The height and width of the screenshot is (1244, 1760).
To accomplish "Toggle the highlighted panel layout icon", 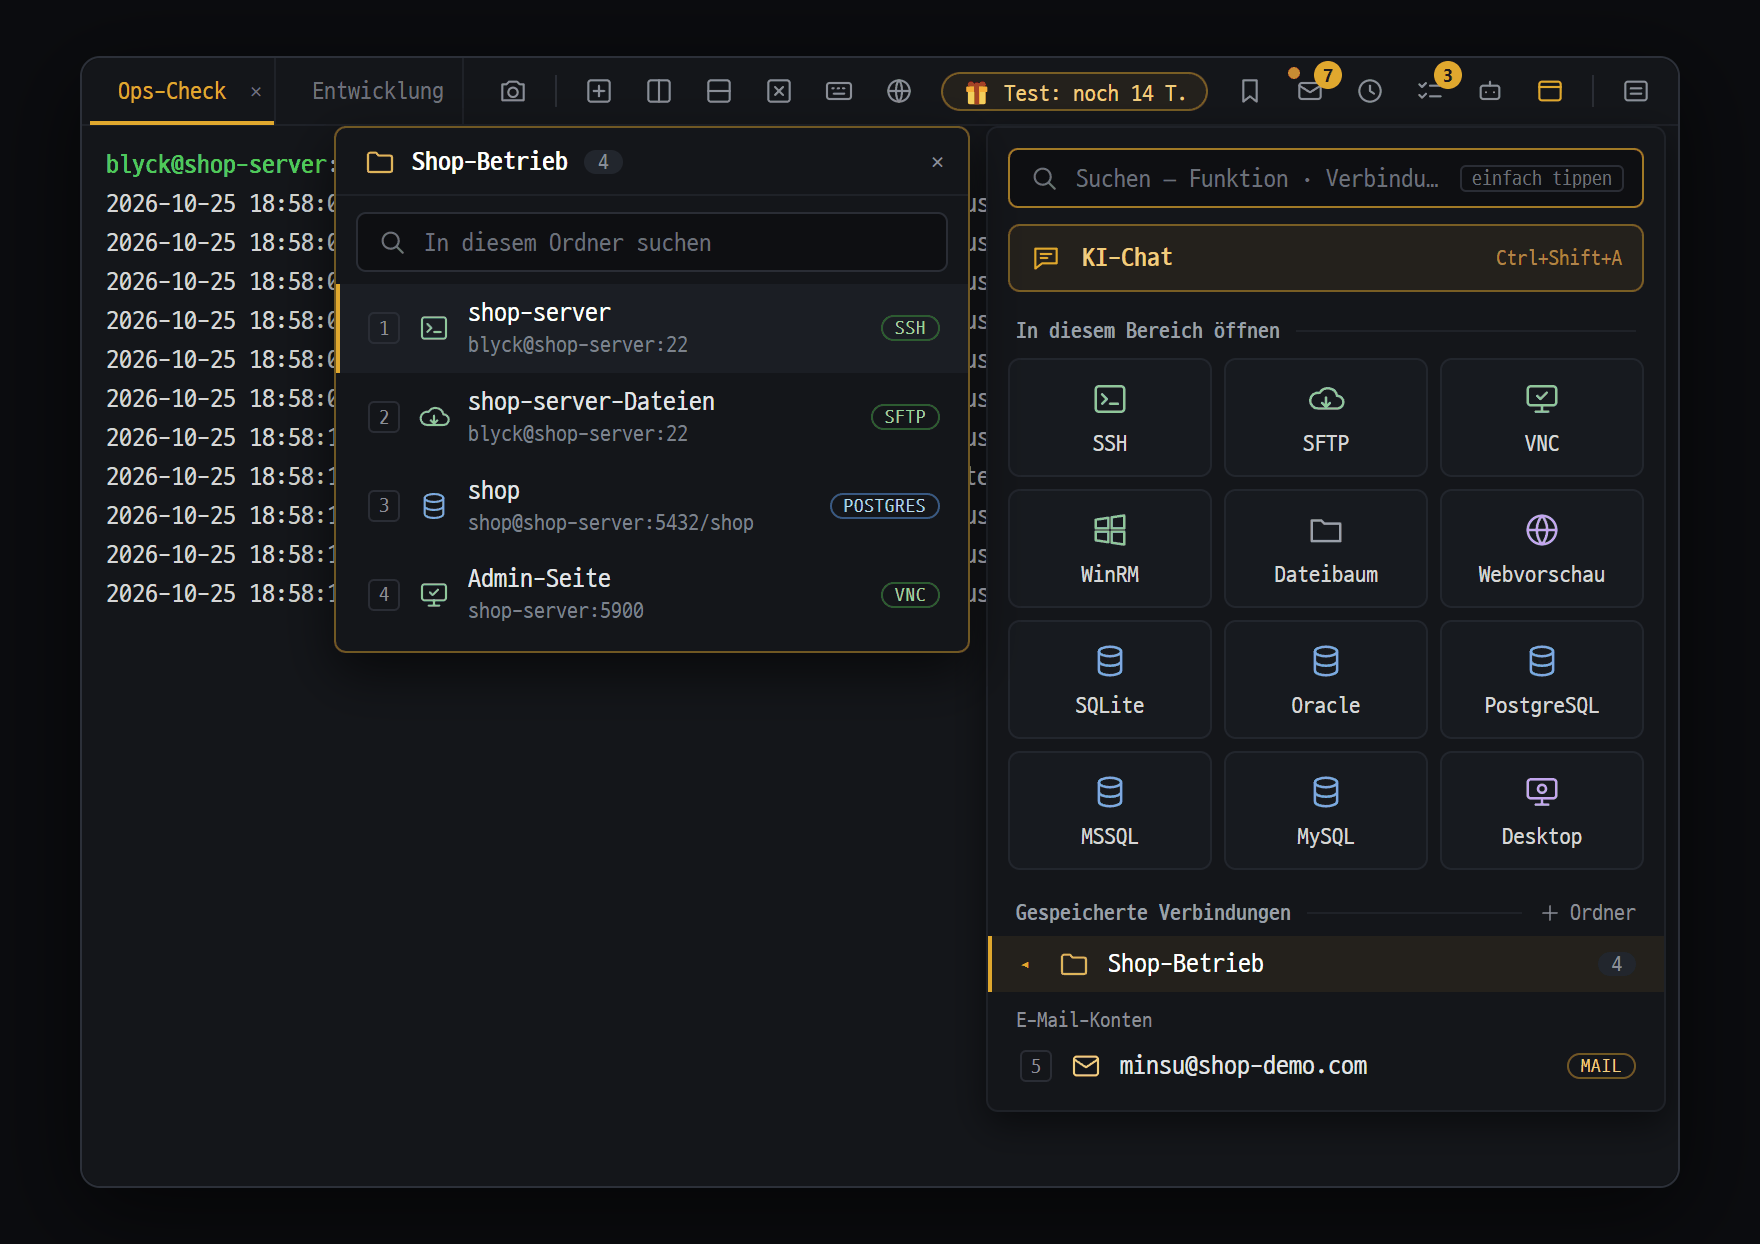I will tap(1550, 91).
